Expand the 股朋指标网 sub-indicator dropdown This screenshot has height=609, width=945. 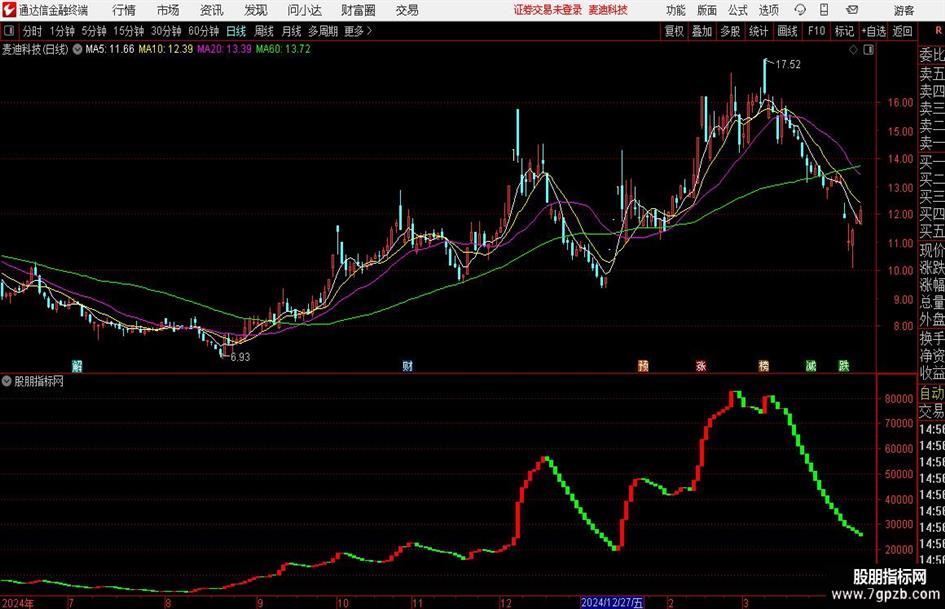click(7, 381)
